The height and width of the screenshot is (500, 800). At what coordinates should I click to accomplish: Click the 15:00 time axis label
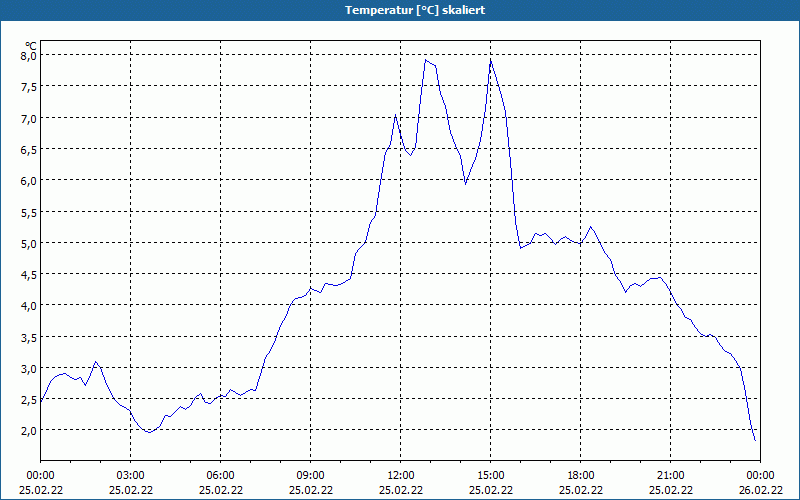491,476
